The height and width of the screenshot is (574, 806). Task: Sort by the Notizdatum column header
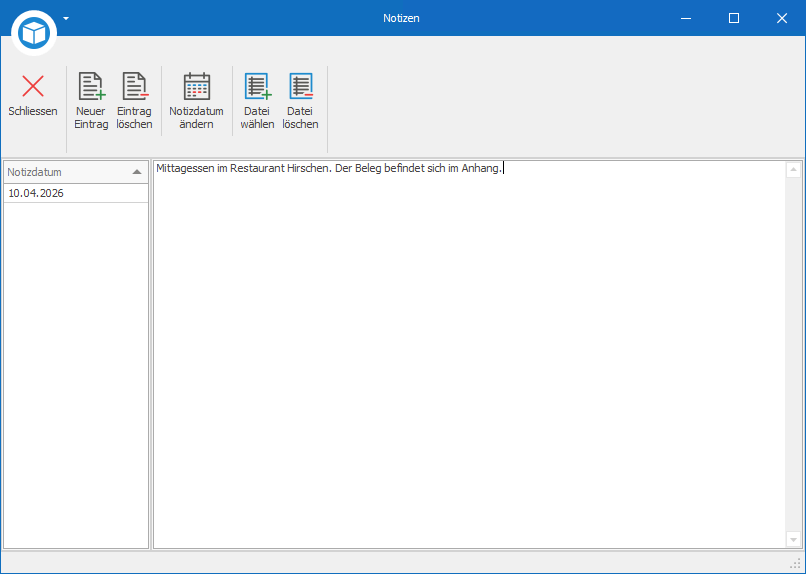[76, 172]
